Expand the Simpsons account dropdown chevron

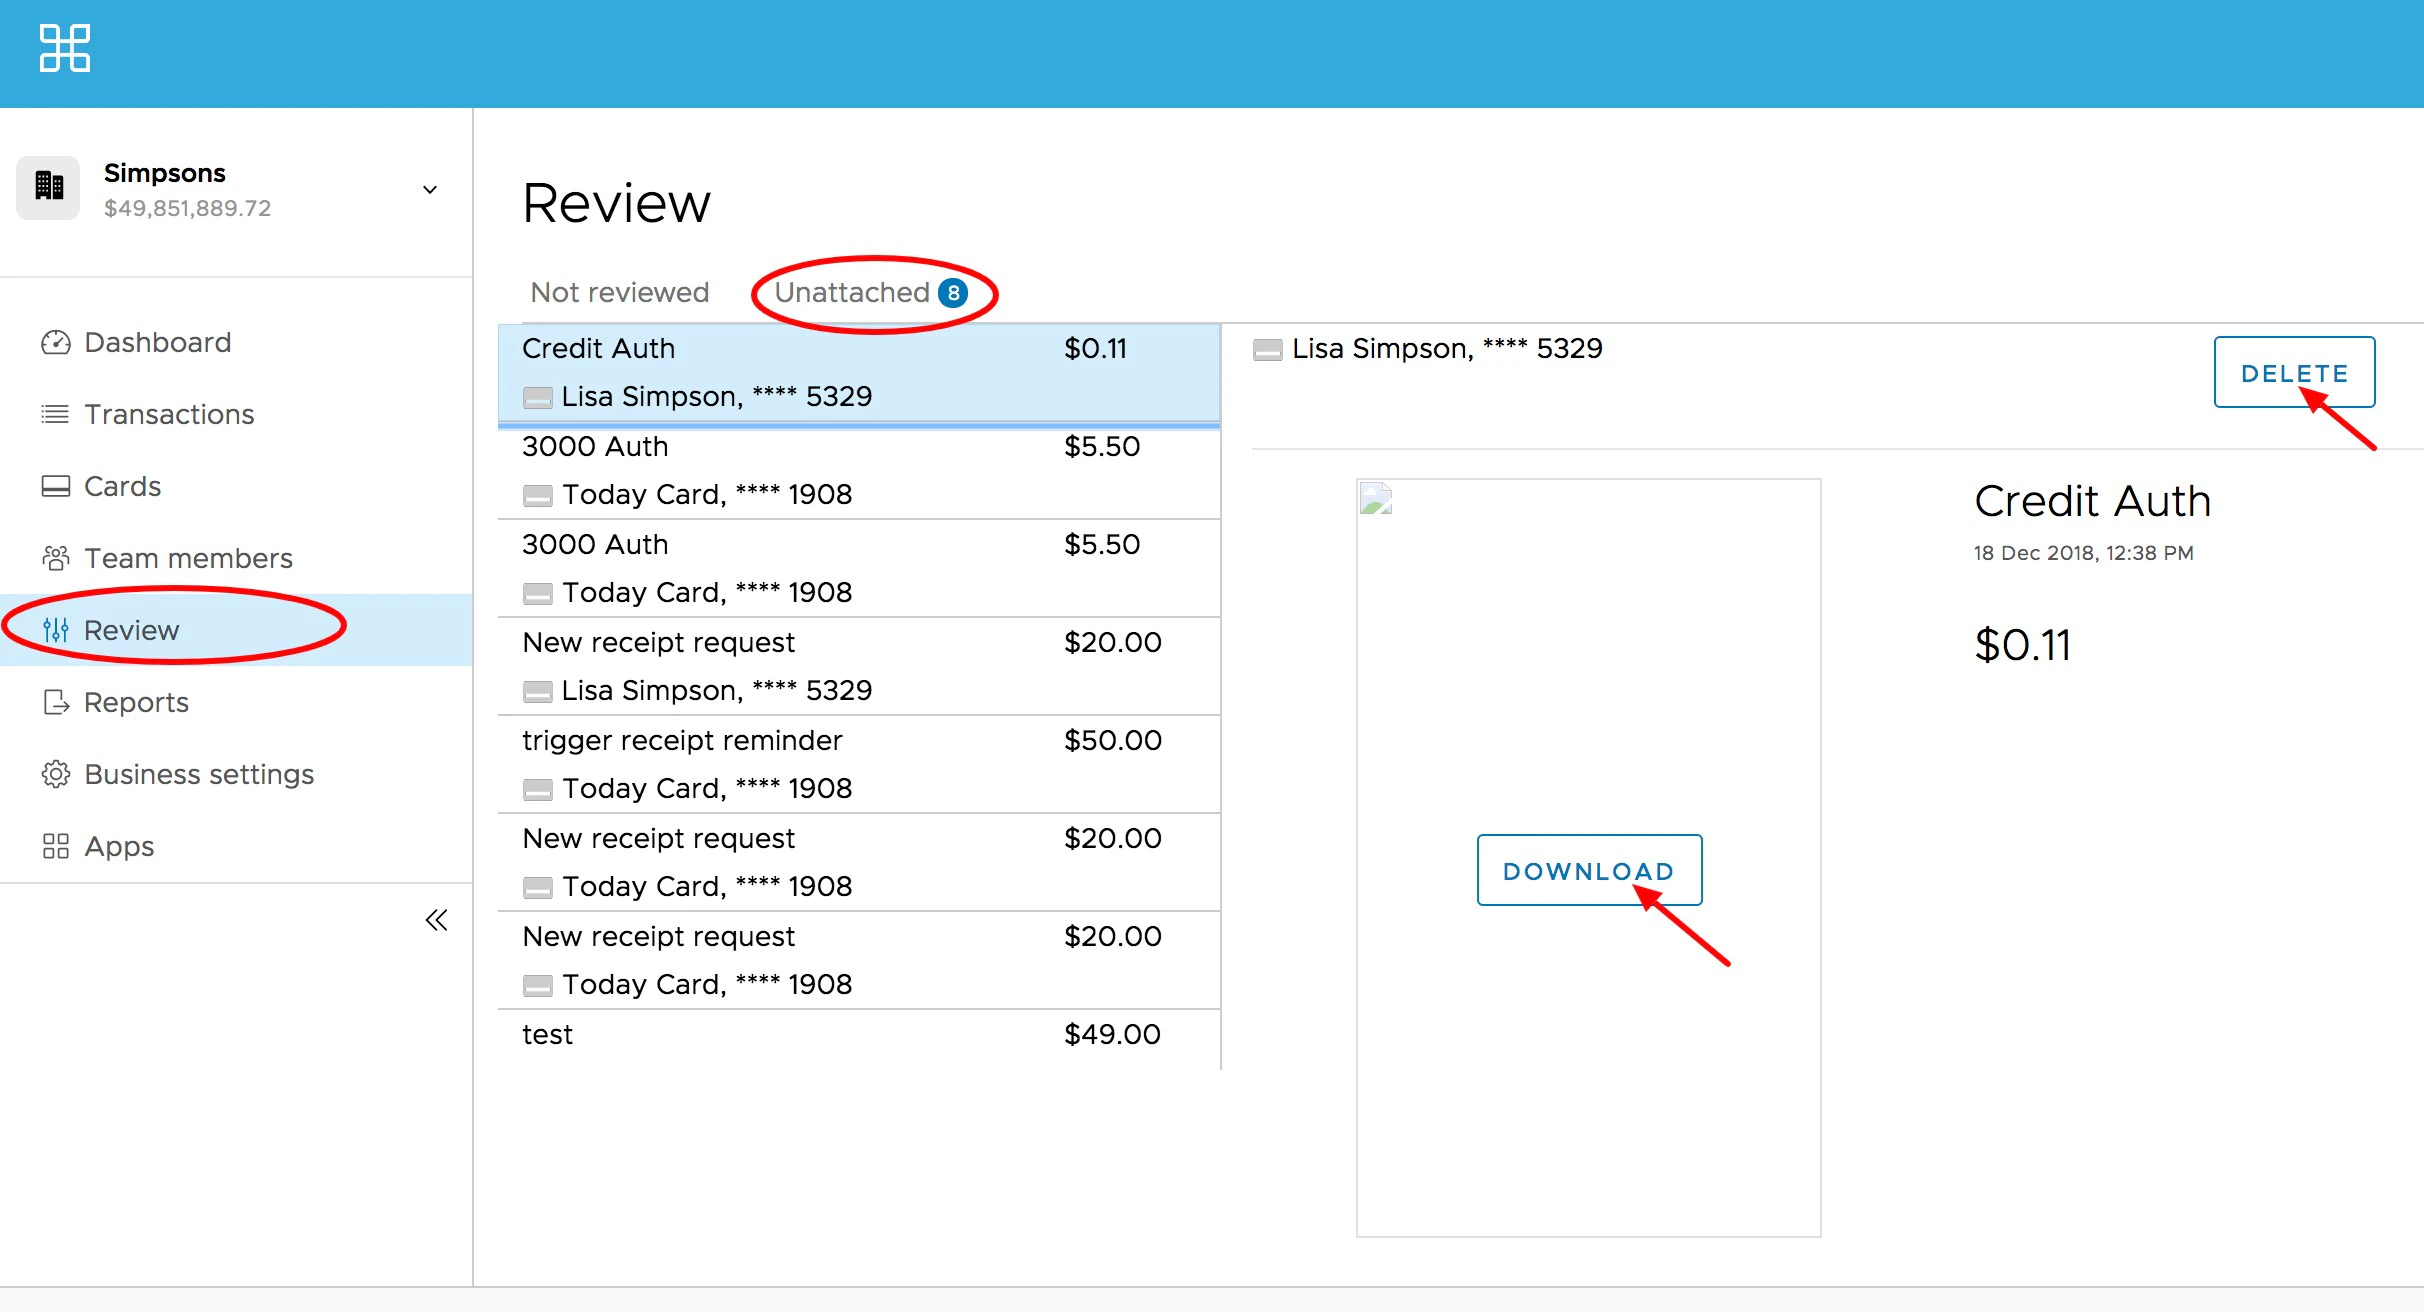point(430,190)
